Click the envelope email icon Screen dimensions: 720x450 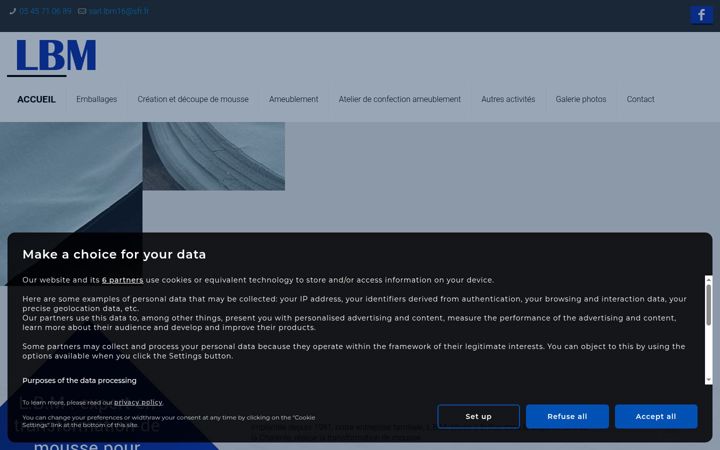[x=82, y=11]
